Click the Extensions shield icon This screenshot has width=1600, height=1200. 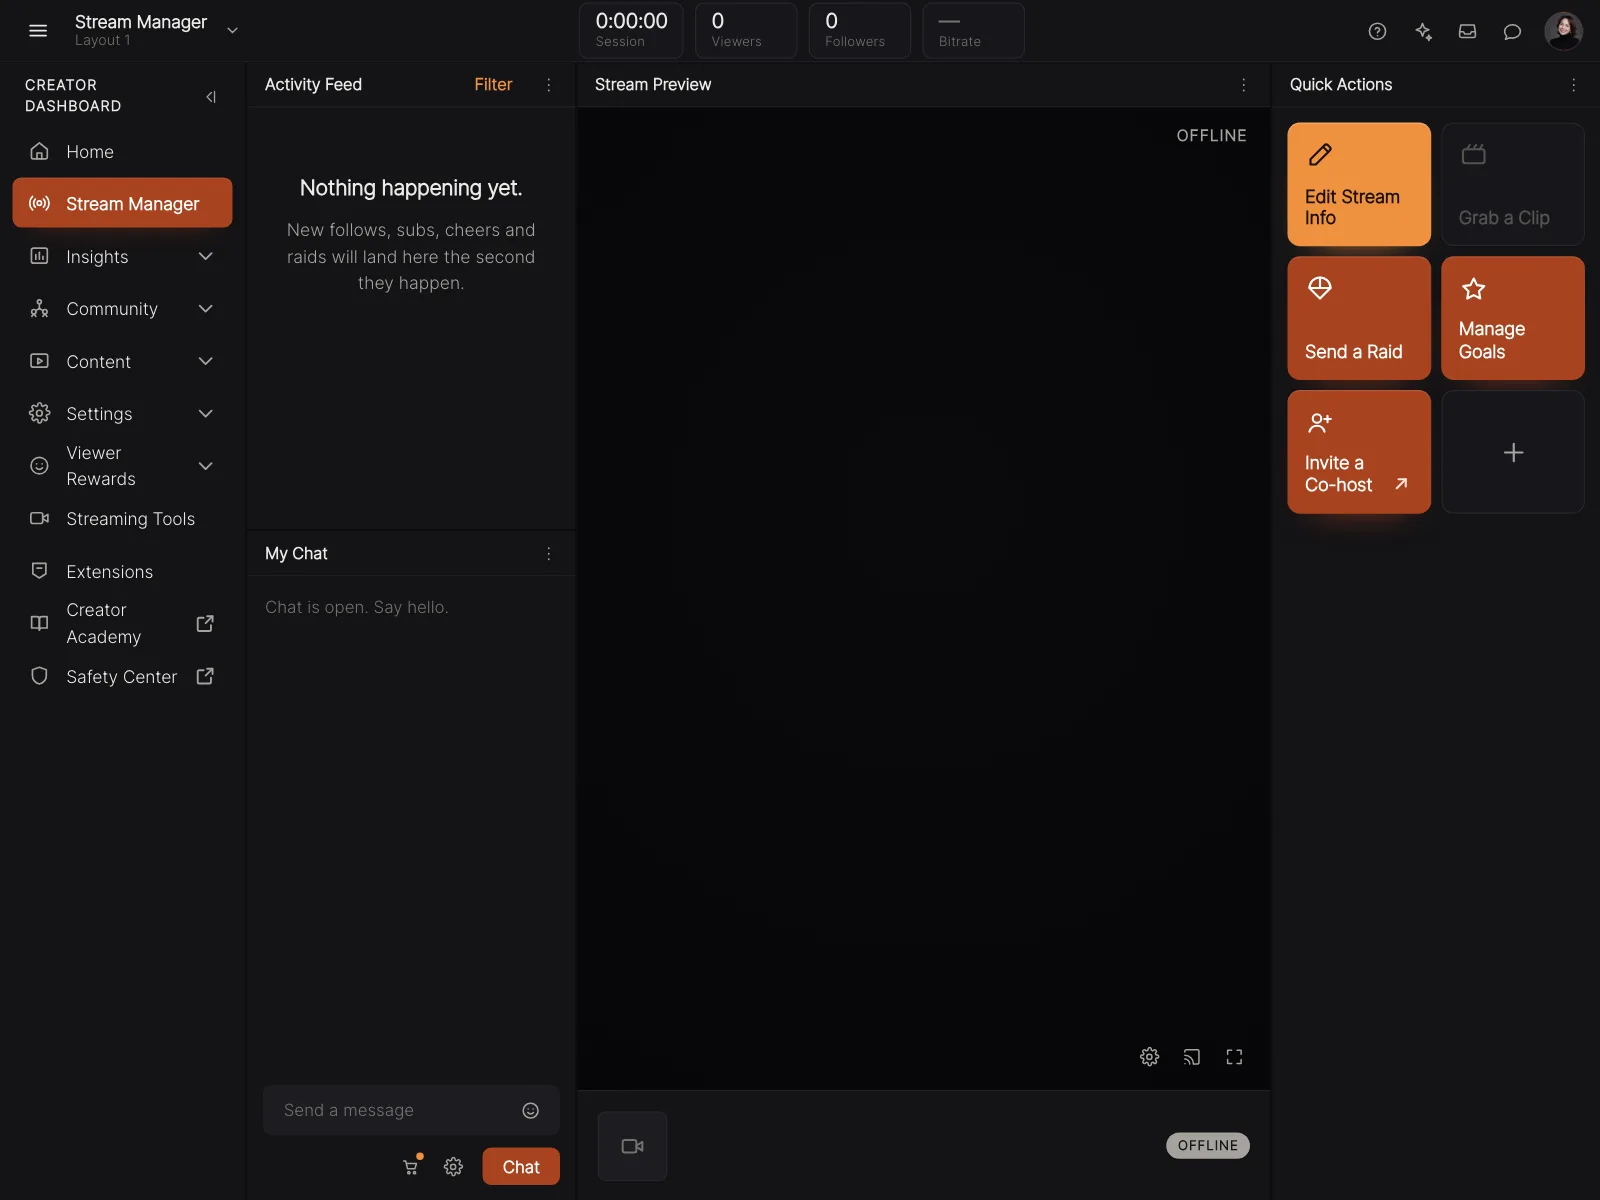tap(39, 570)
